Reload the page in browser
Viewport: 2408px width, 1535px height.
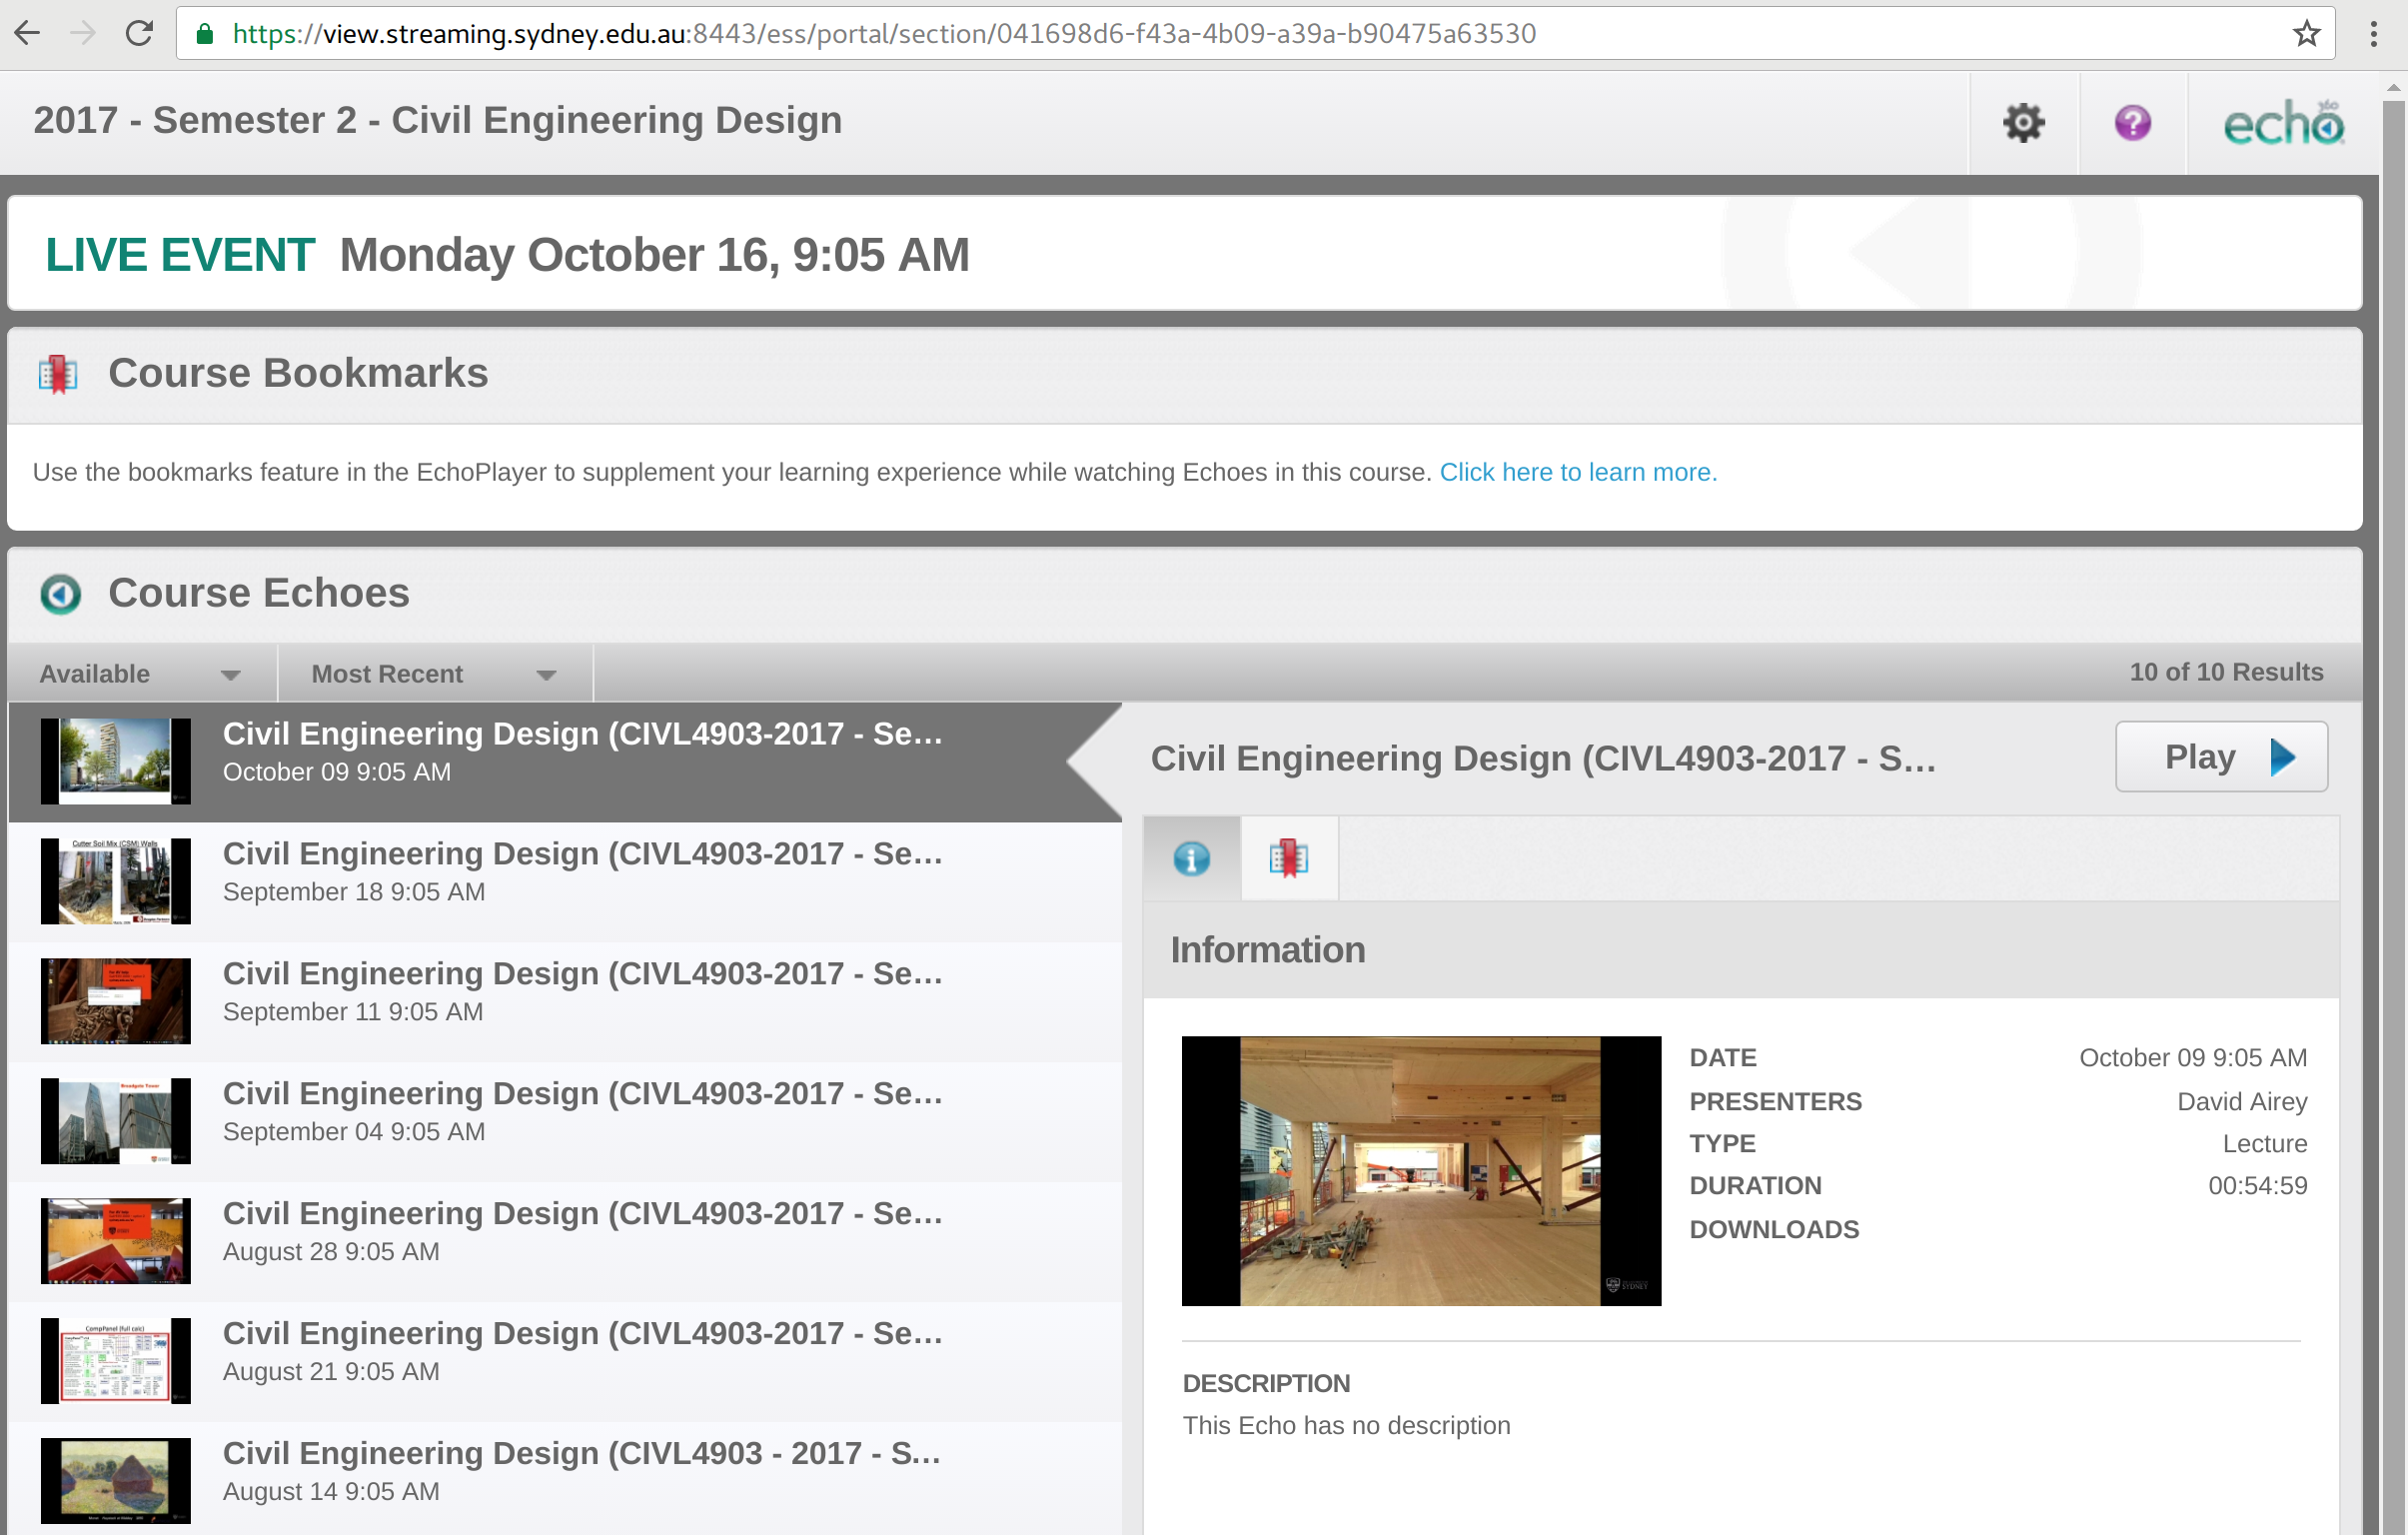(x=139, y=34)
